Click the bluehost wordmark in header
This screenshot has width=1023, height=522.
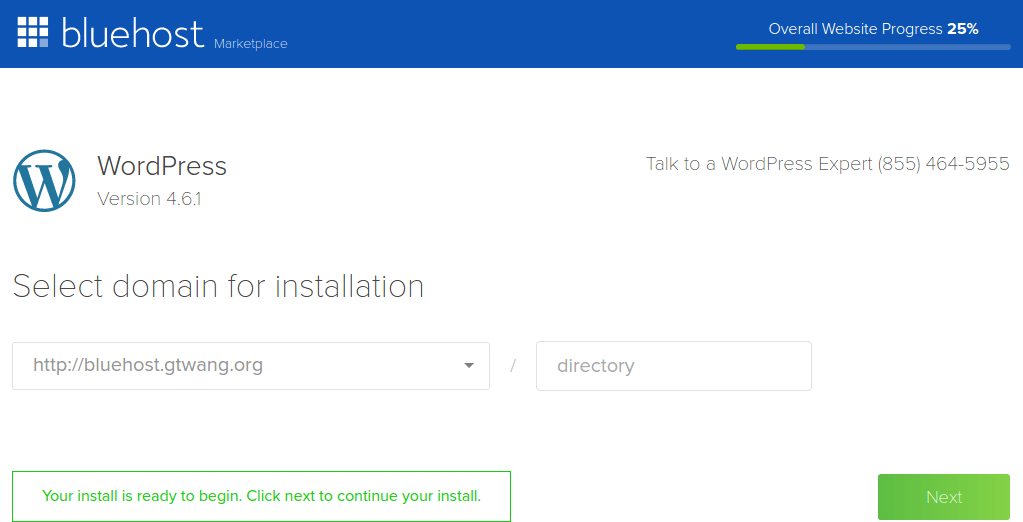[x=132, y=32]
